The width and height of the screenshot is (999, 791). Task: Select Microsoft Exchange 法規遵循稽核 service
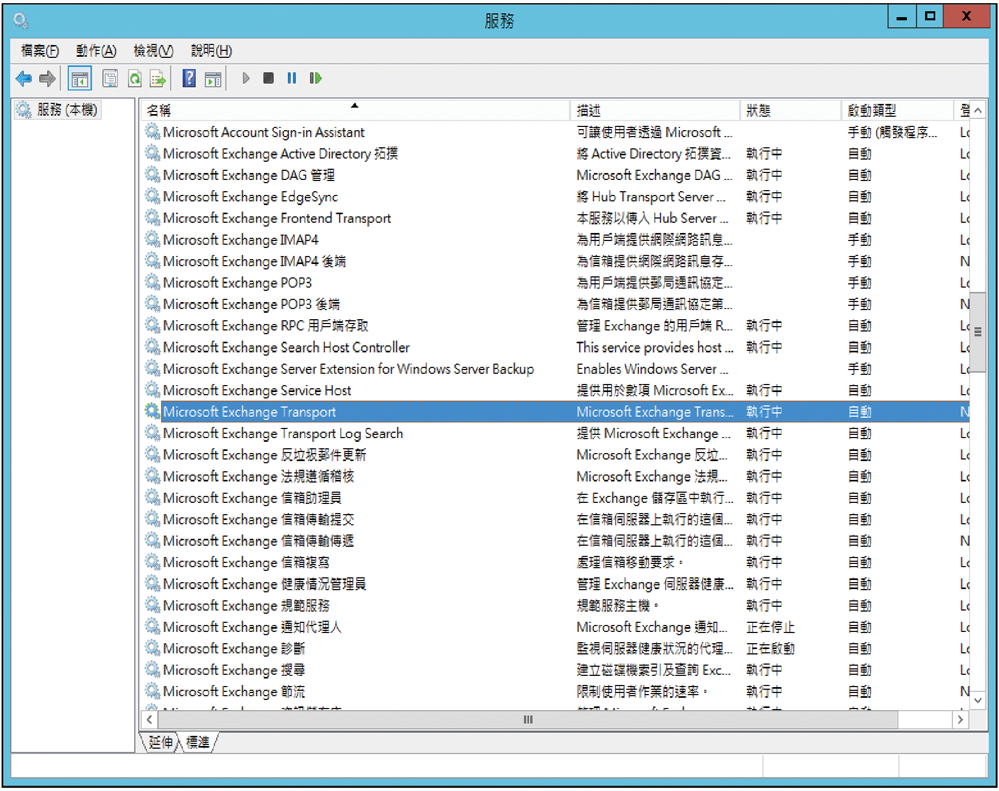coord(554,476)
